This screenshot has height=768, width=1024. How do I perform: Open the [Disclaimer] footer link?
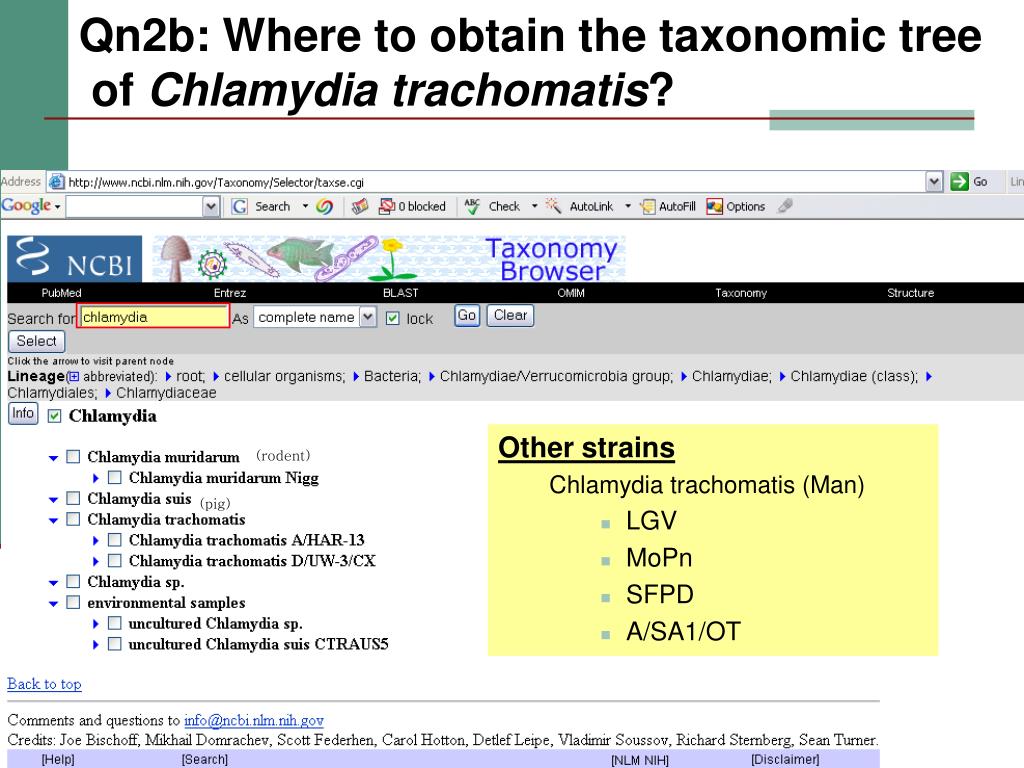pyautogui.click(x=785, y=760)
